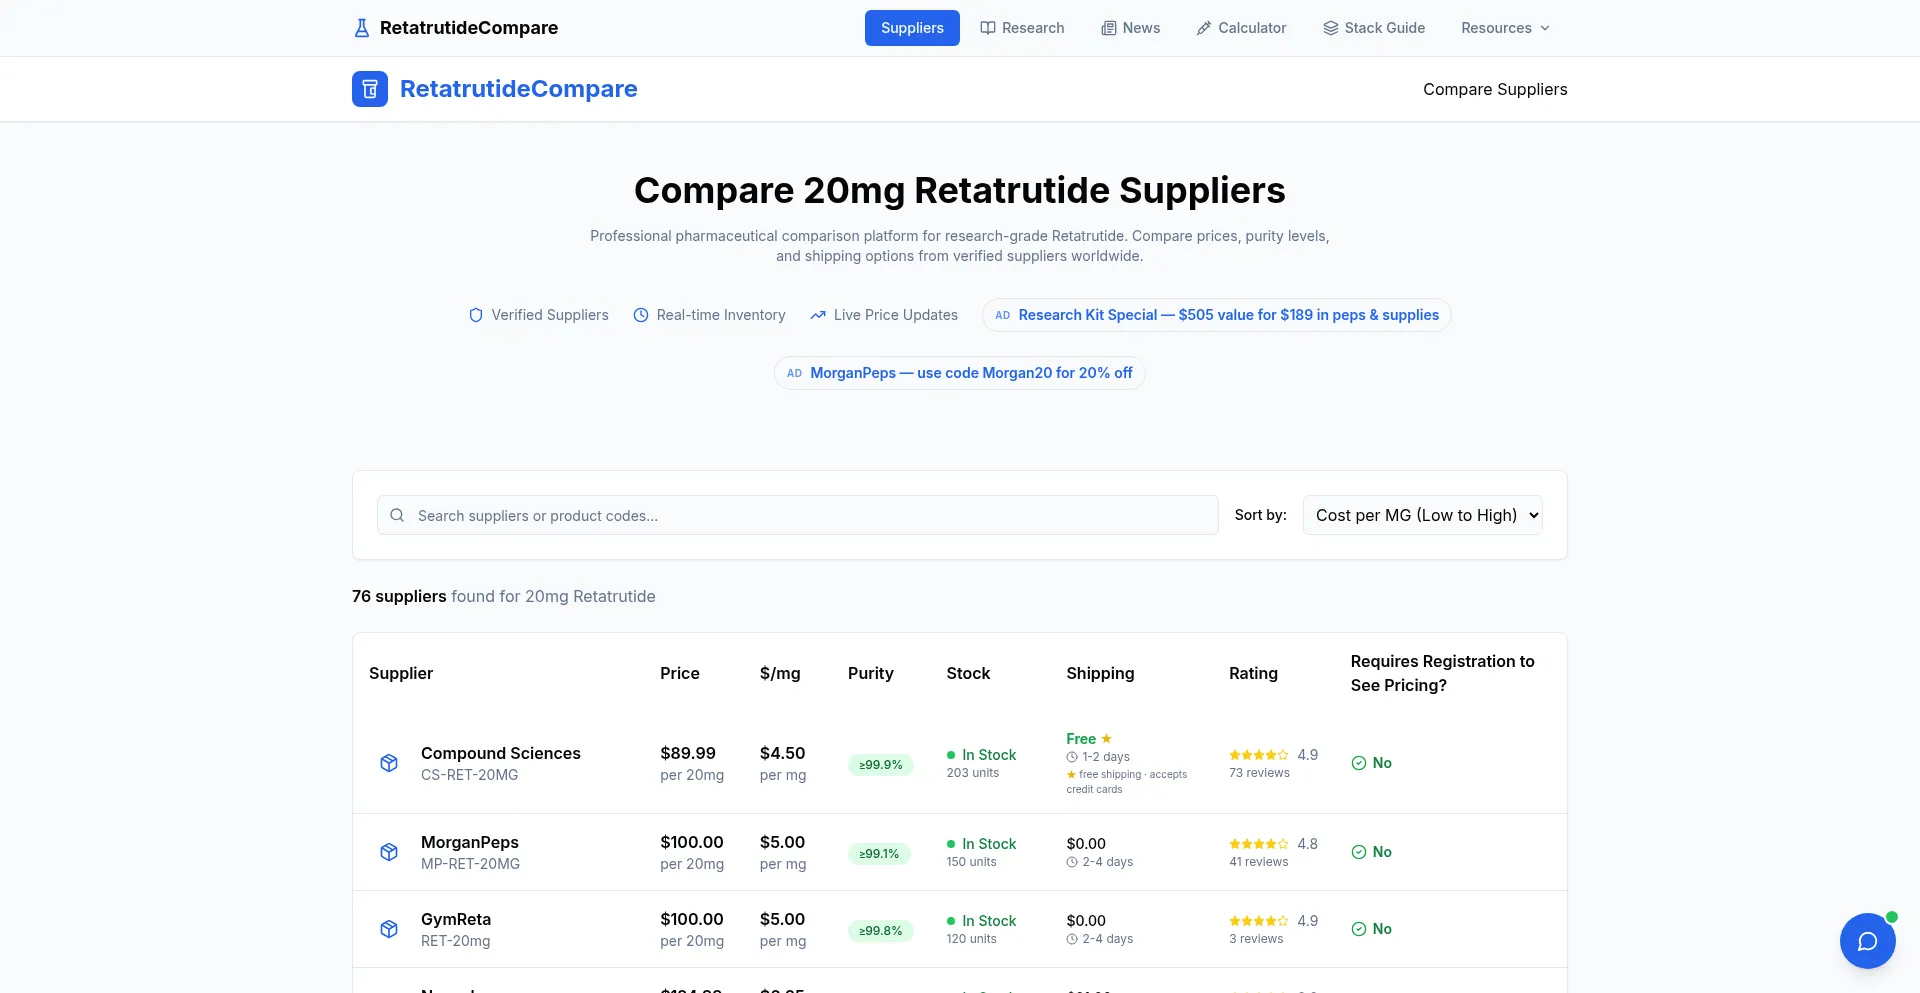Click the Shipping column header

pos(1100,673)
